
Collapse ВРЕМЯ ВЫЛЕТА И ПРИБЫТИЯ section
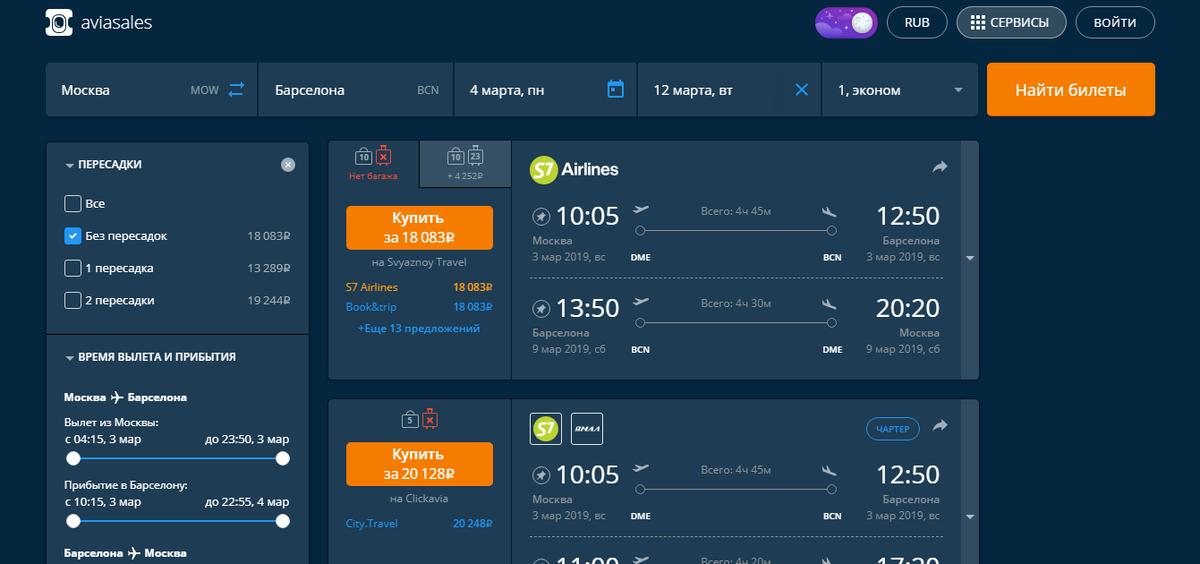click(70, 357)
